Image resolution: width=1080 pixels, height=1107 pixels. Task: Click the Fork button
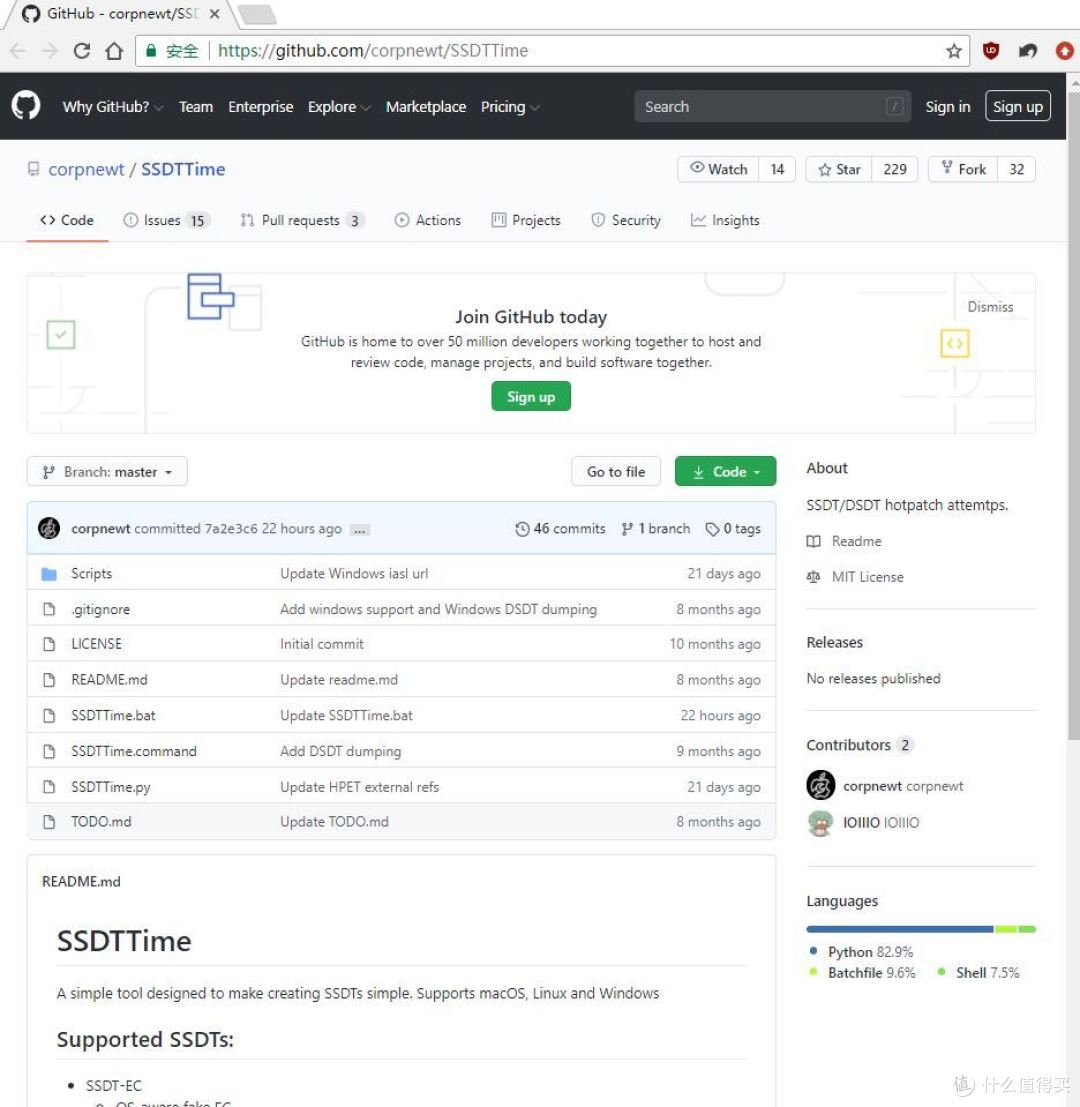(x=963, y=169)
